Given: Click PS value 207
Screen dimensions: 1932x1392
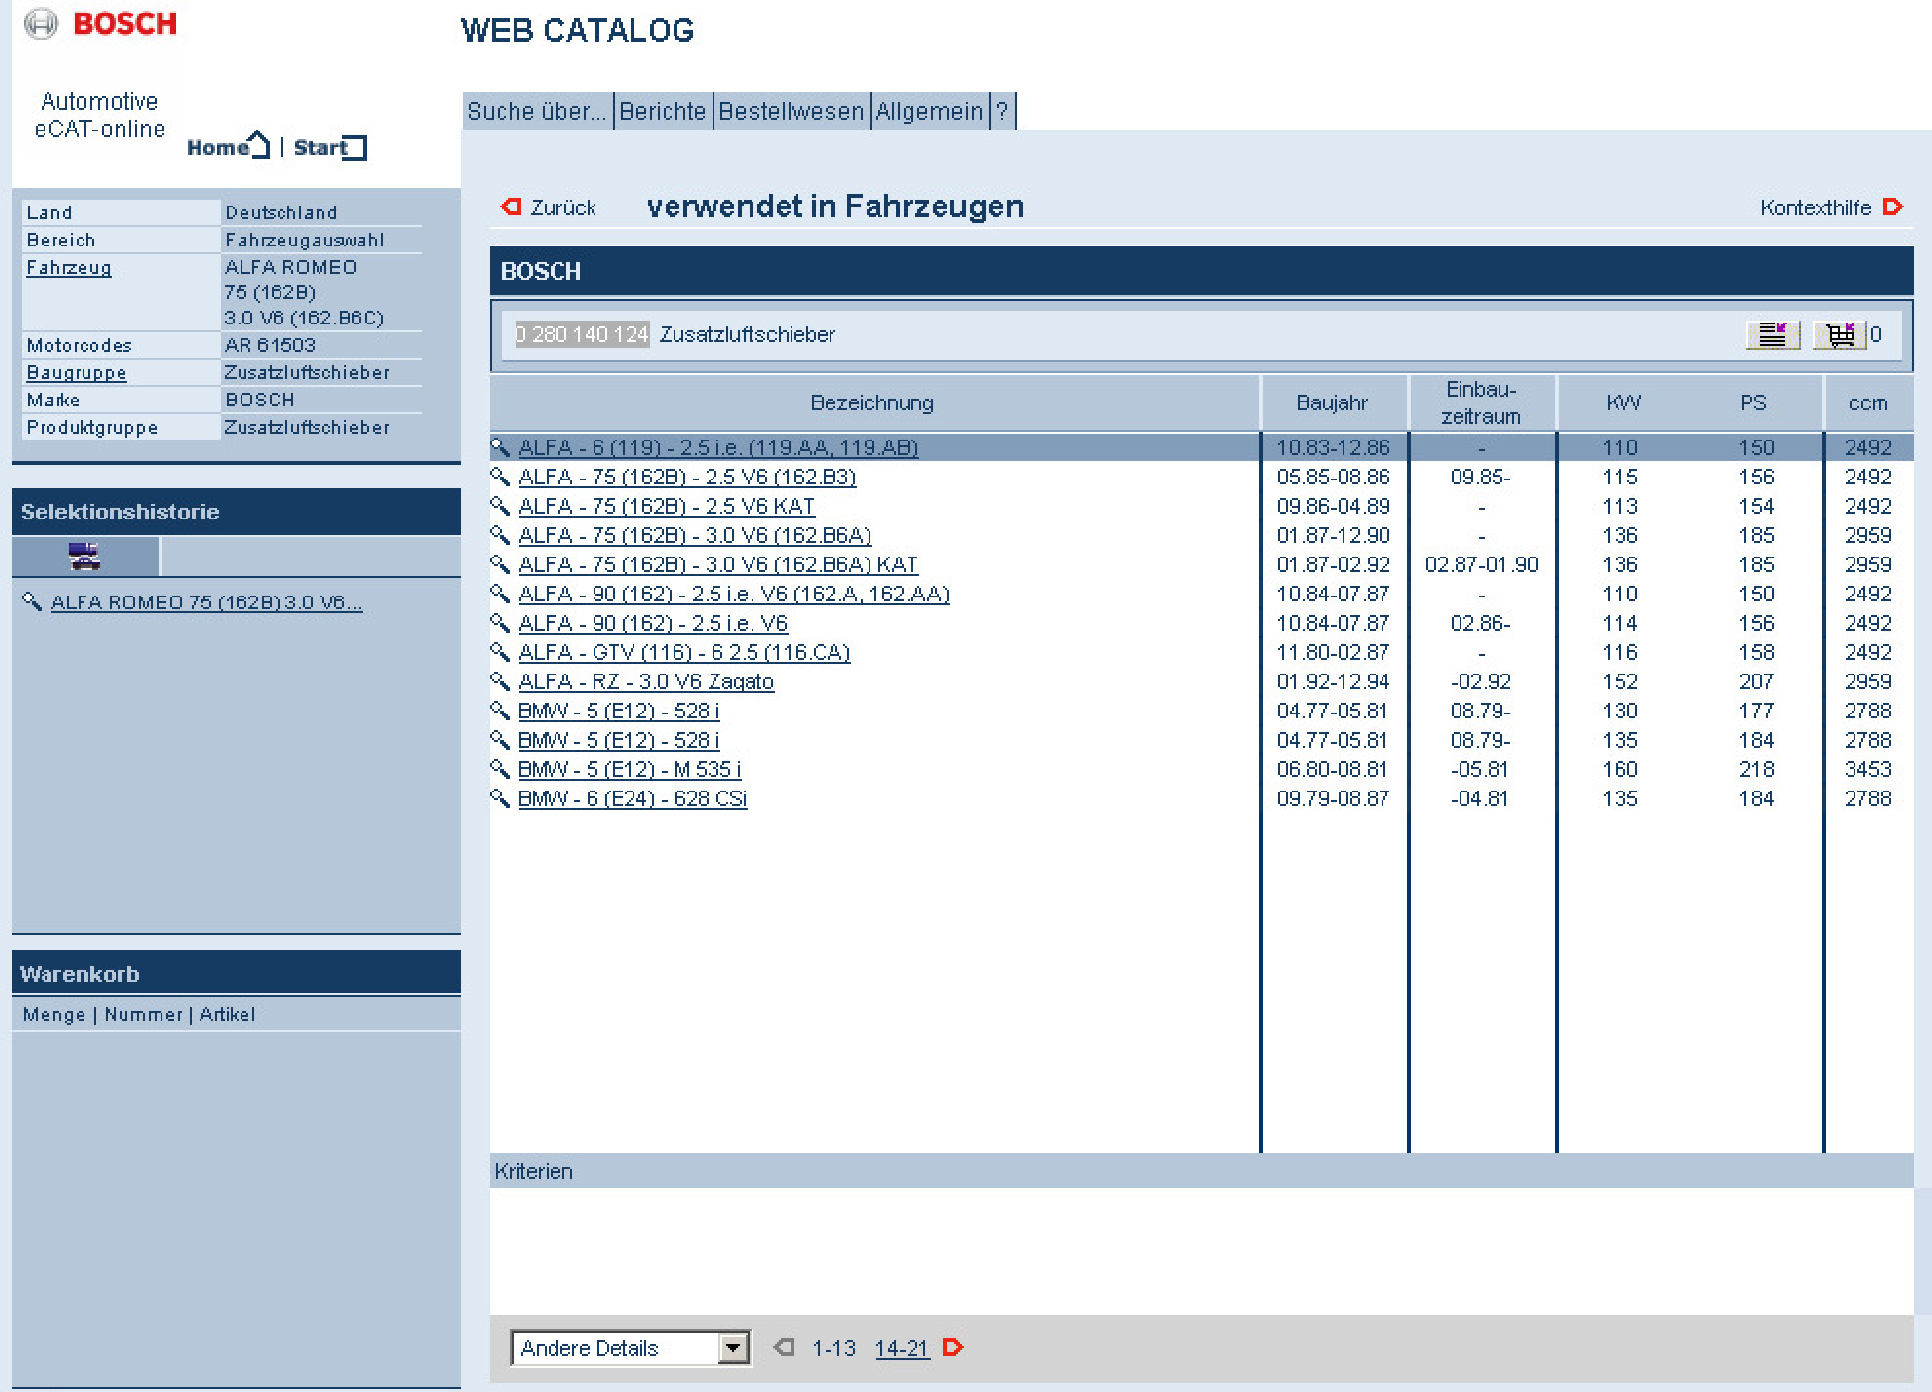Looking at the screenshot, I should pos(1756,681).
